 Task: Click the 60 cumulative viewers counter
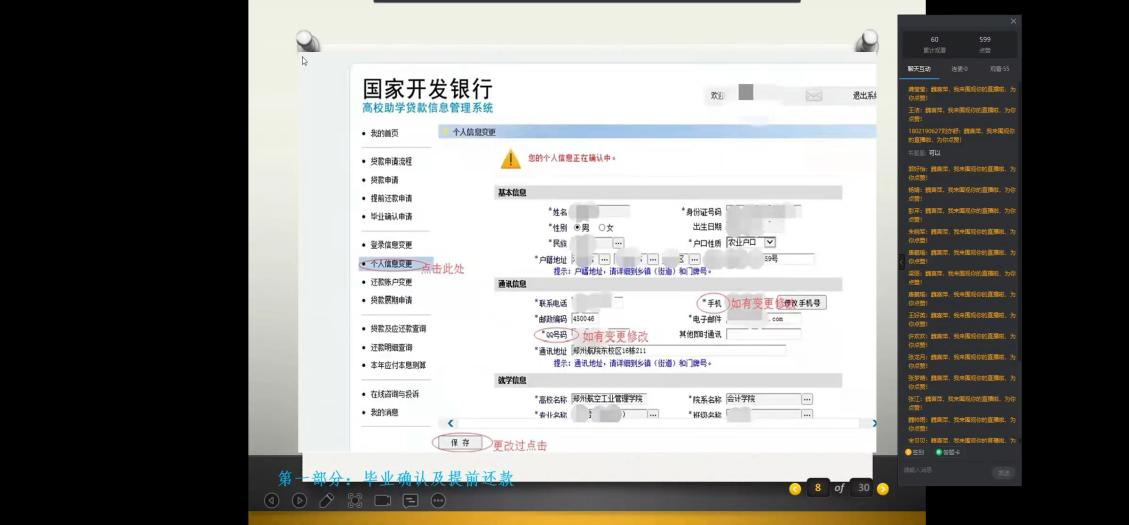pos(935,40)
